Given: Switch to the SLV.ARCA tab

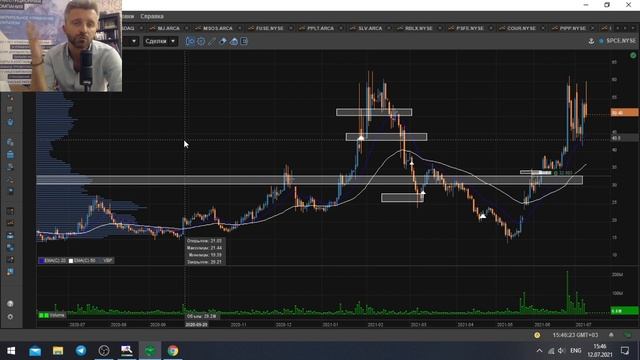Looking at the screenshot, I should (370, 28).
